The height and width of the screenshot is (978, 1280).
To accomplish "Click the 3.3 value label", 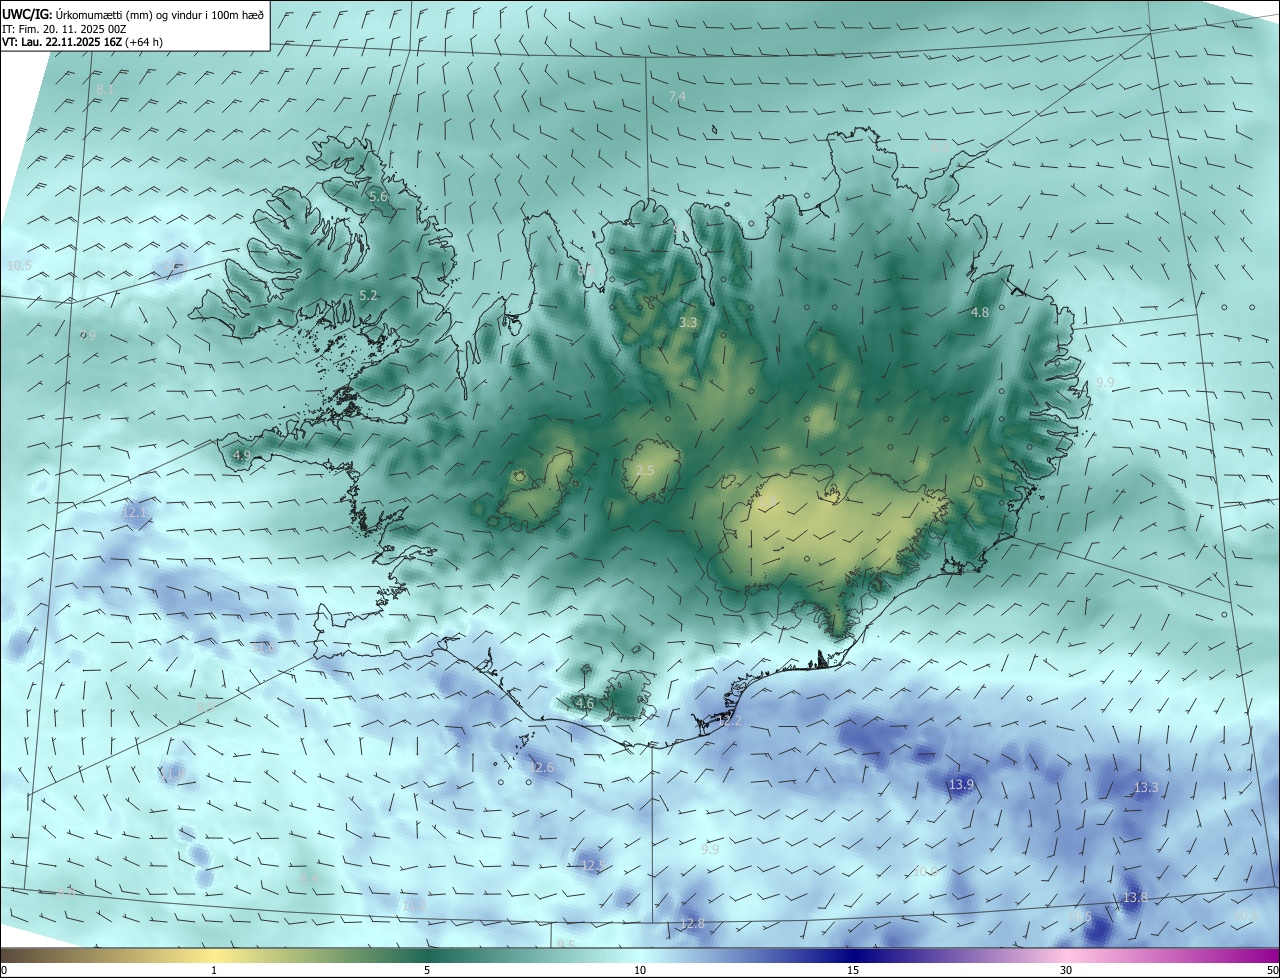I will (688, 323).
